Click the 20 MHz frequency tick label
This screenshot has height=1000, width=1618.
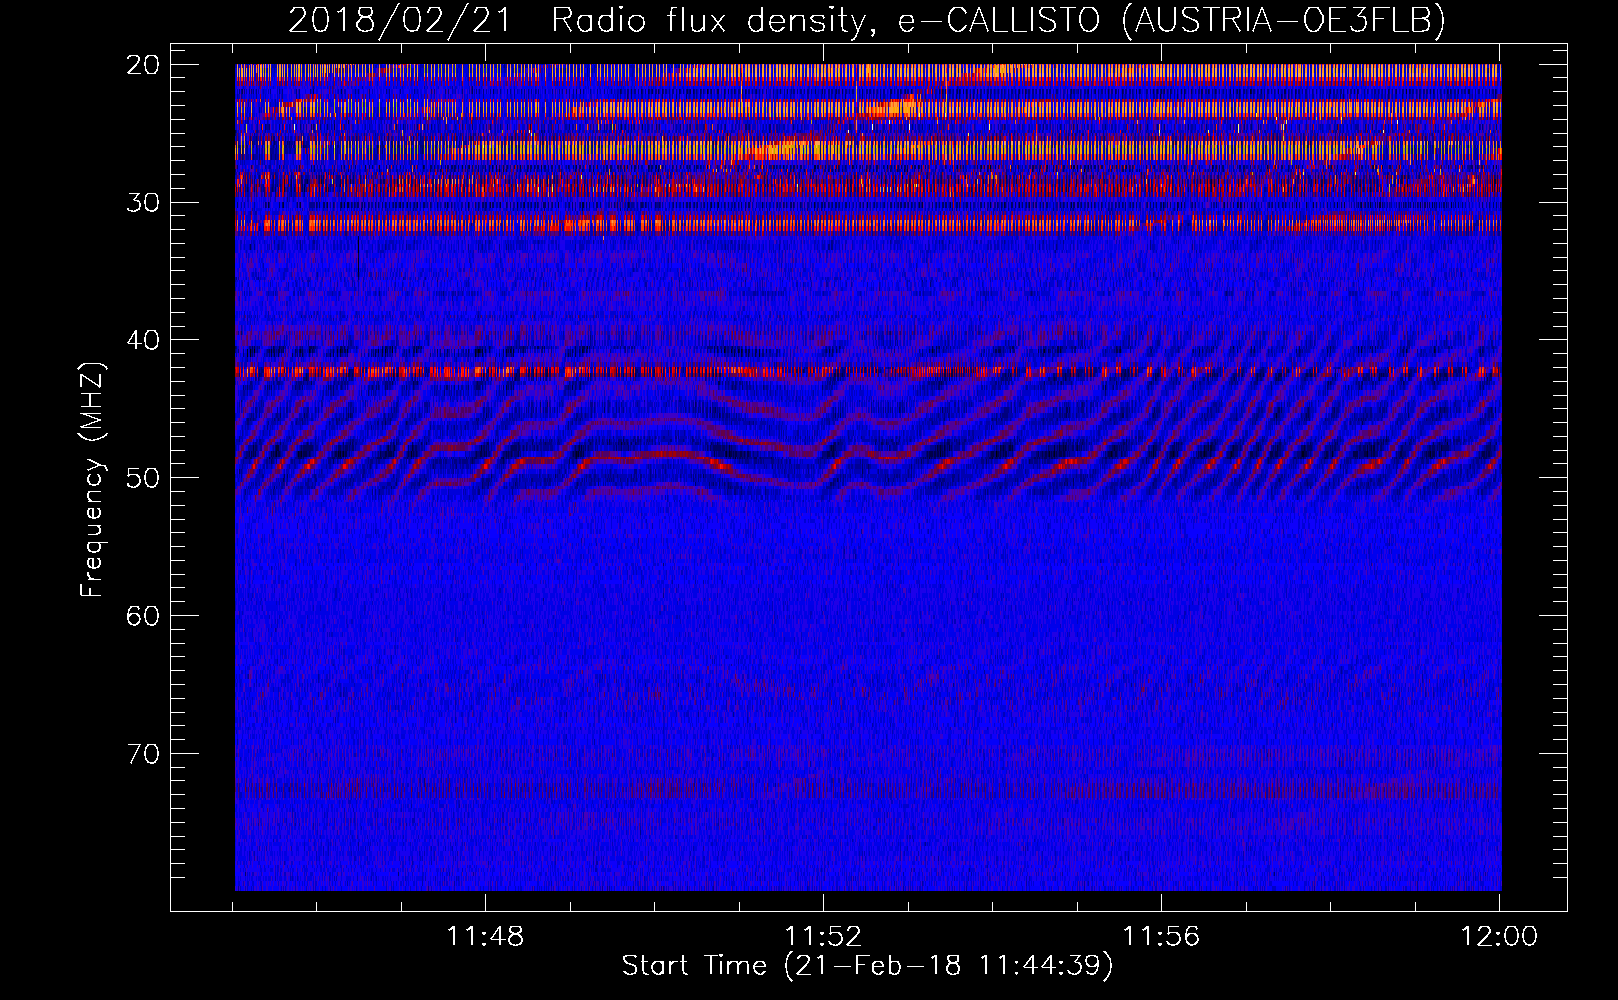click(143, 65)
